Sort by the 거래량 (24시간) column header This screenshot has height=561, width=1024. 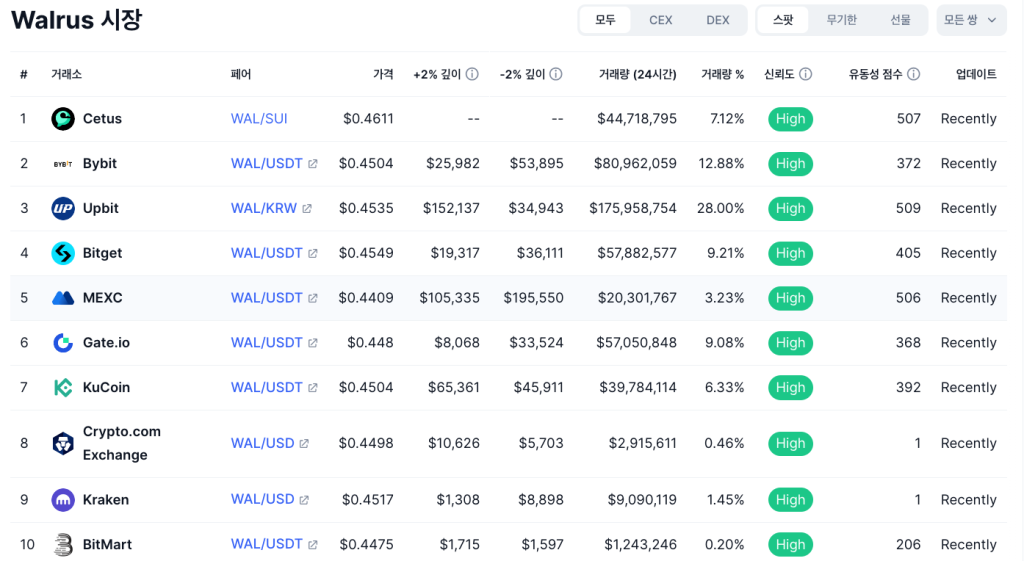[637, 74]
